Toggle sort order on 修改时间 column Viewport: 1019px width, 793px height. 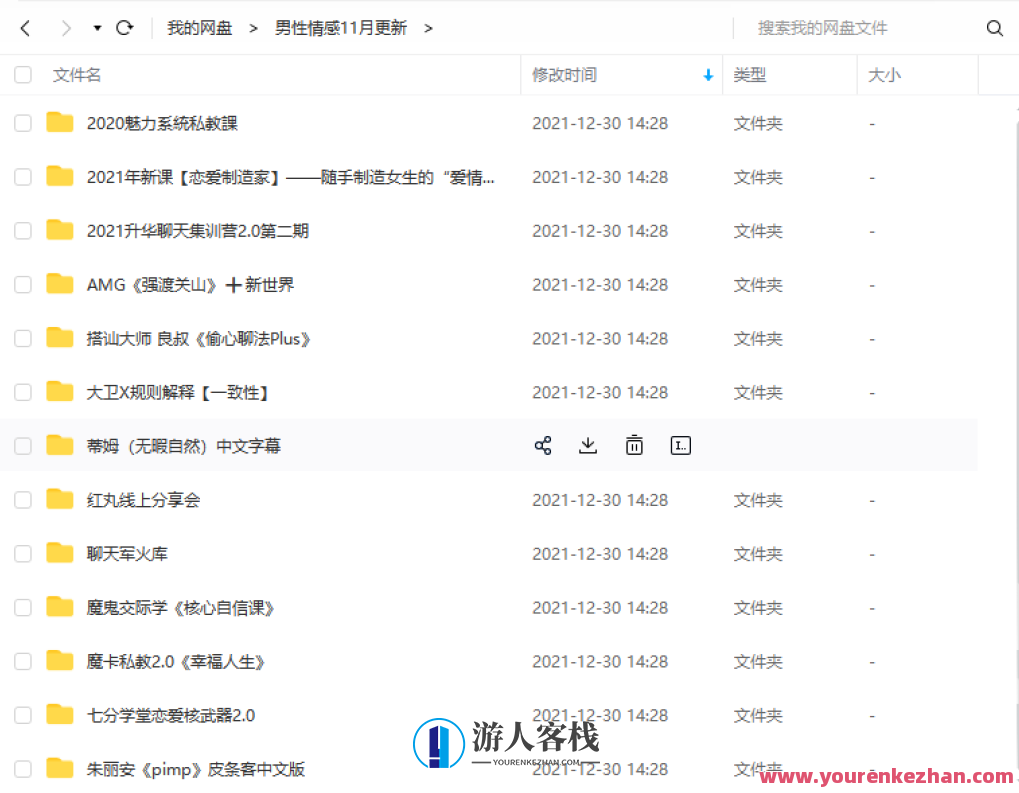point(707,74)
